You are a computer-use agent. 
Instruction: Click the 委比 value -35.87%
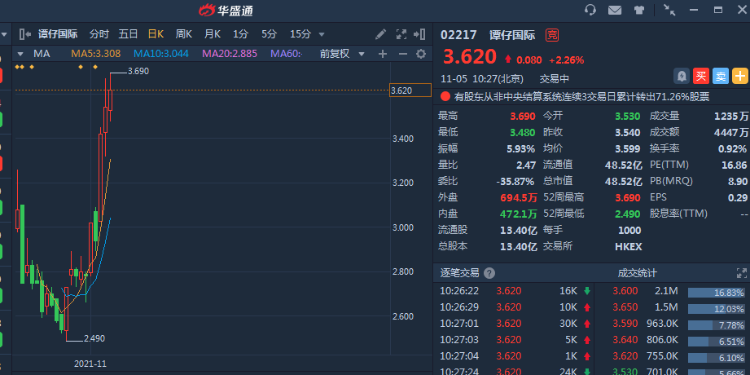[x=515, y=181]
